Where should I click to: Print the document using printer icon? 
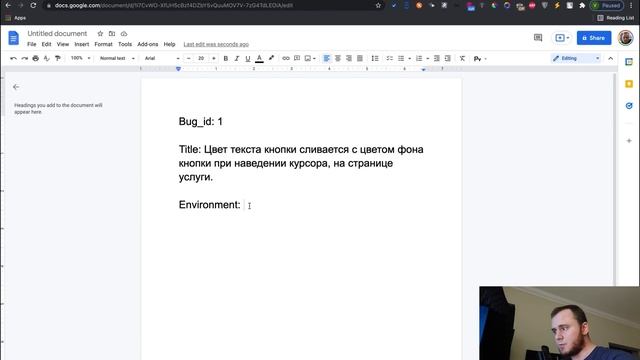(x=36, y=58)
